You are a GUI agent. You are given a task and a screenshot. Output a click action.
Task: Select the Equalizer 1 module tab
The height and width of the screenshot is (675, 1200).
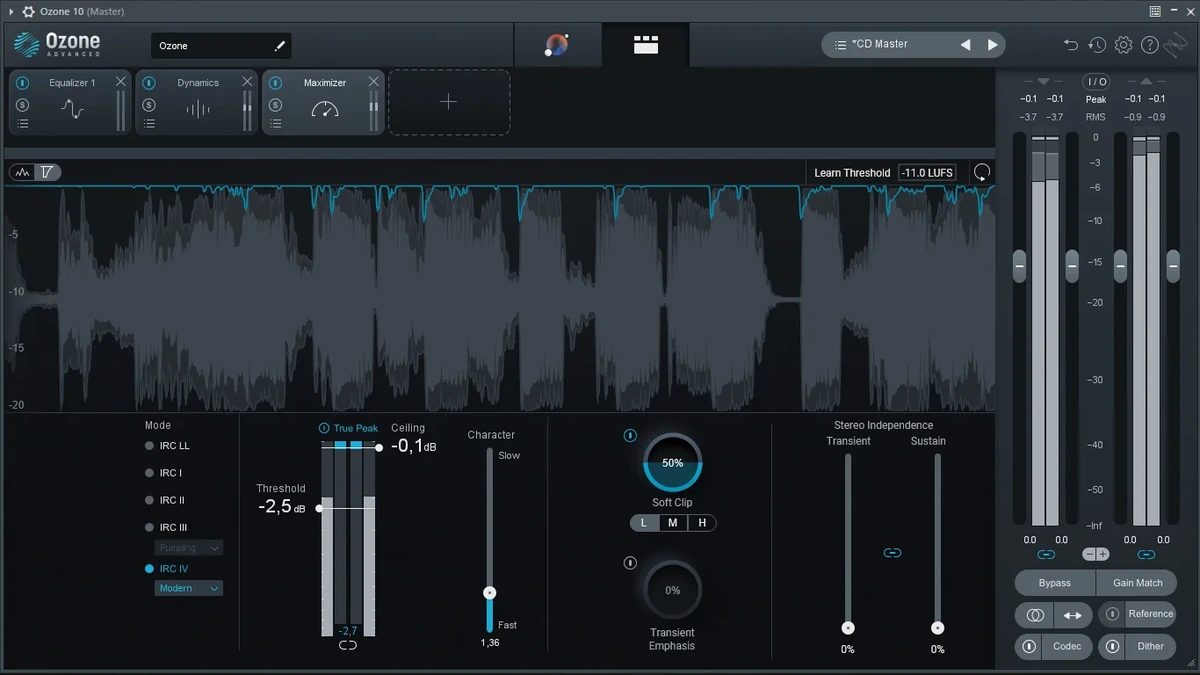click(72, 102)
